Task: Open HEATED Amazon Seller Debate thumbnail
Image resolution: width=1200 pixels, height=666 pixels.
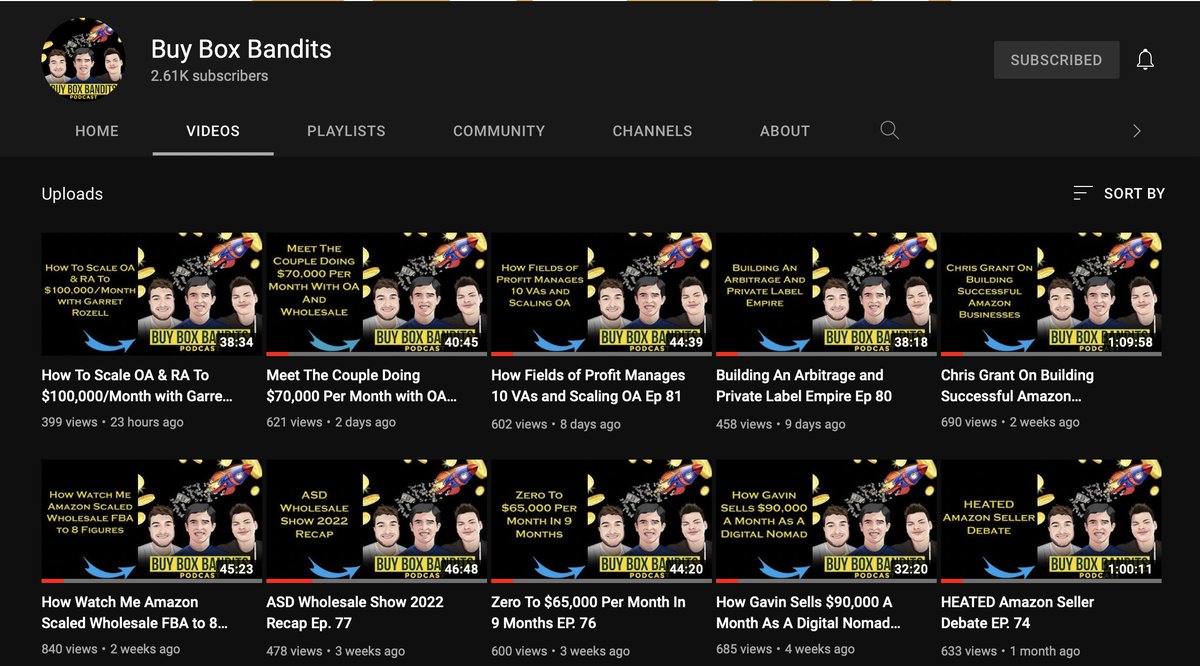Action: tap(1052, 521)
